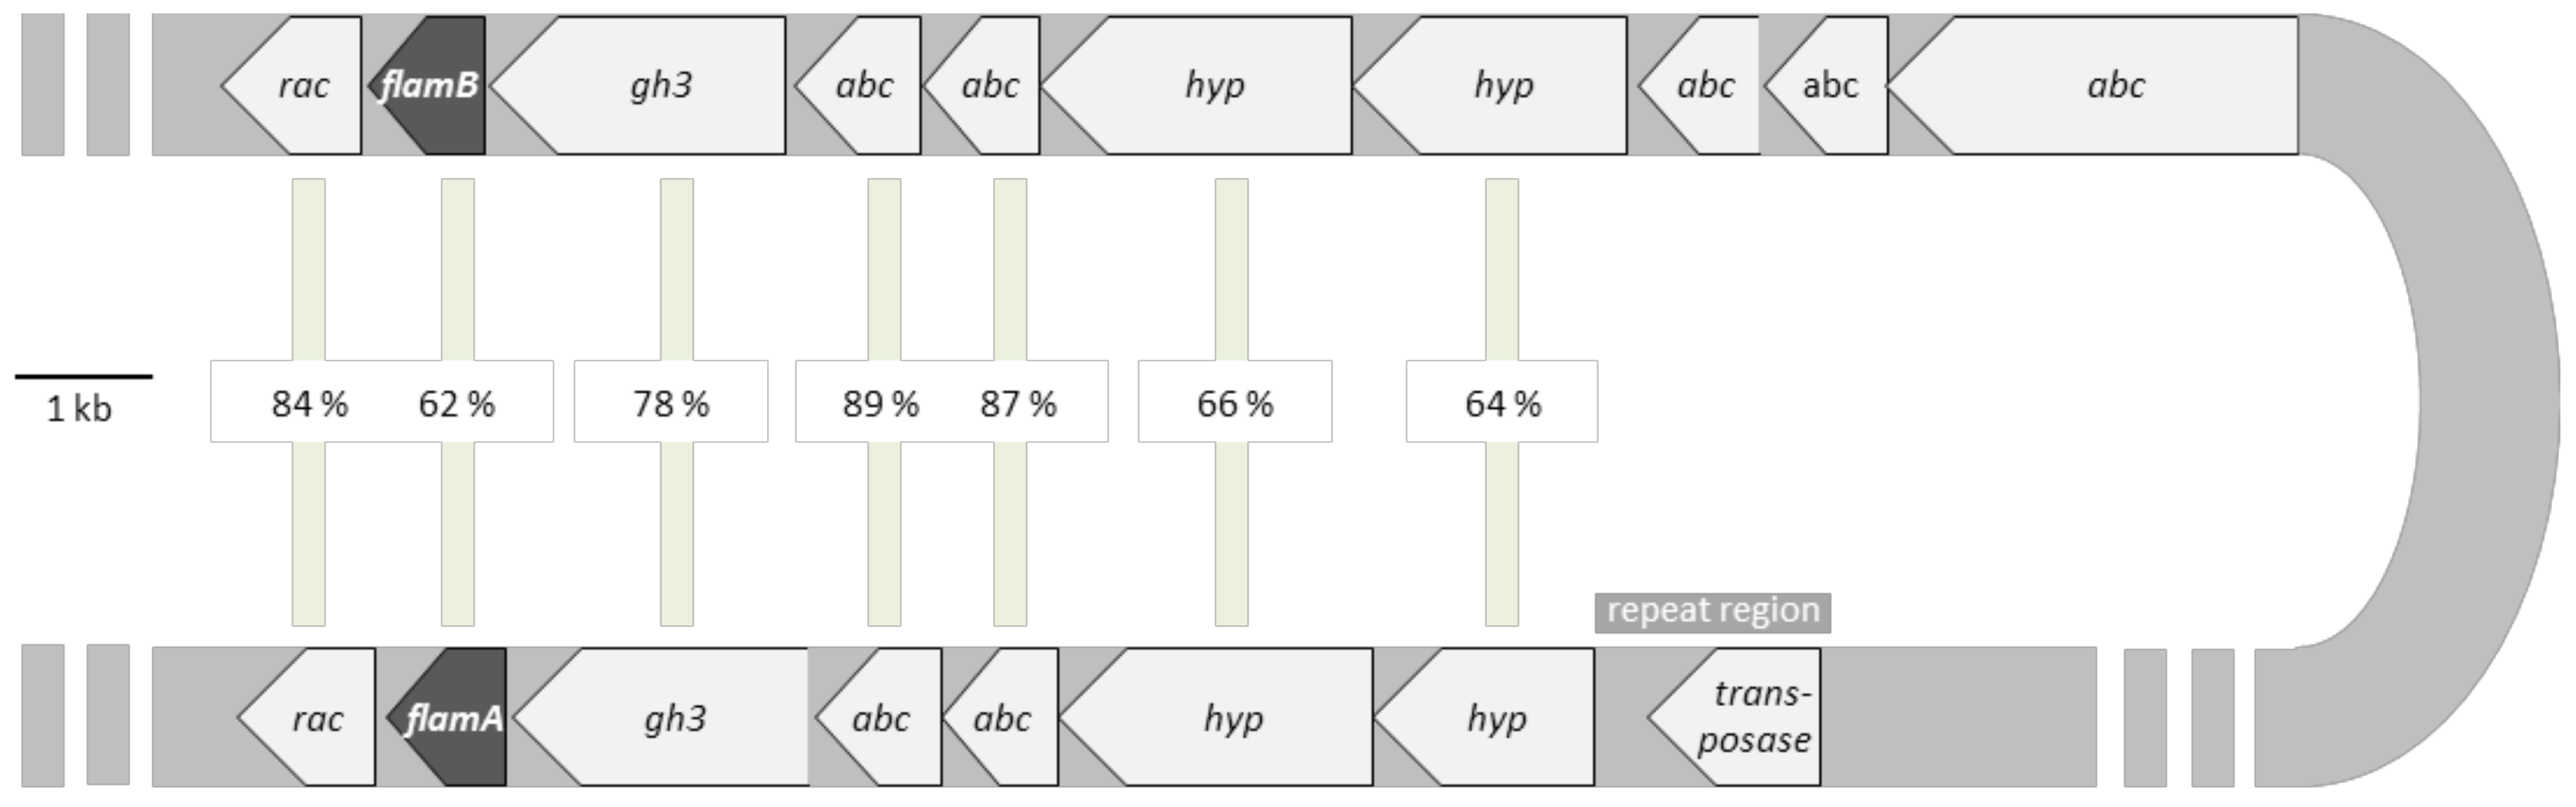Click the 62 % identity label
The image size is (2576, 807).
[456, 404]
